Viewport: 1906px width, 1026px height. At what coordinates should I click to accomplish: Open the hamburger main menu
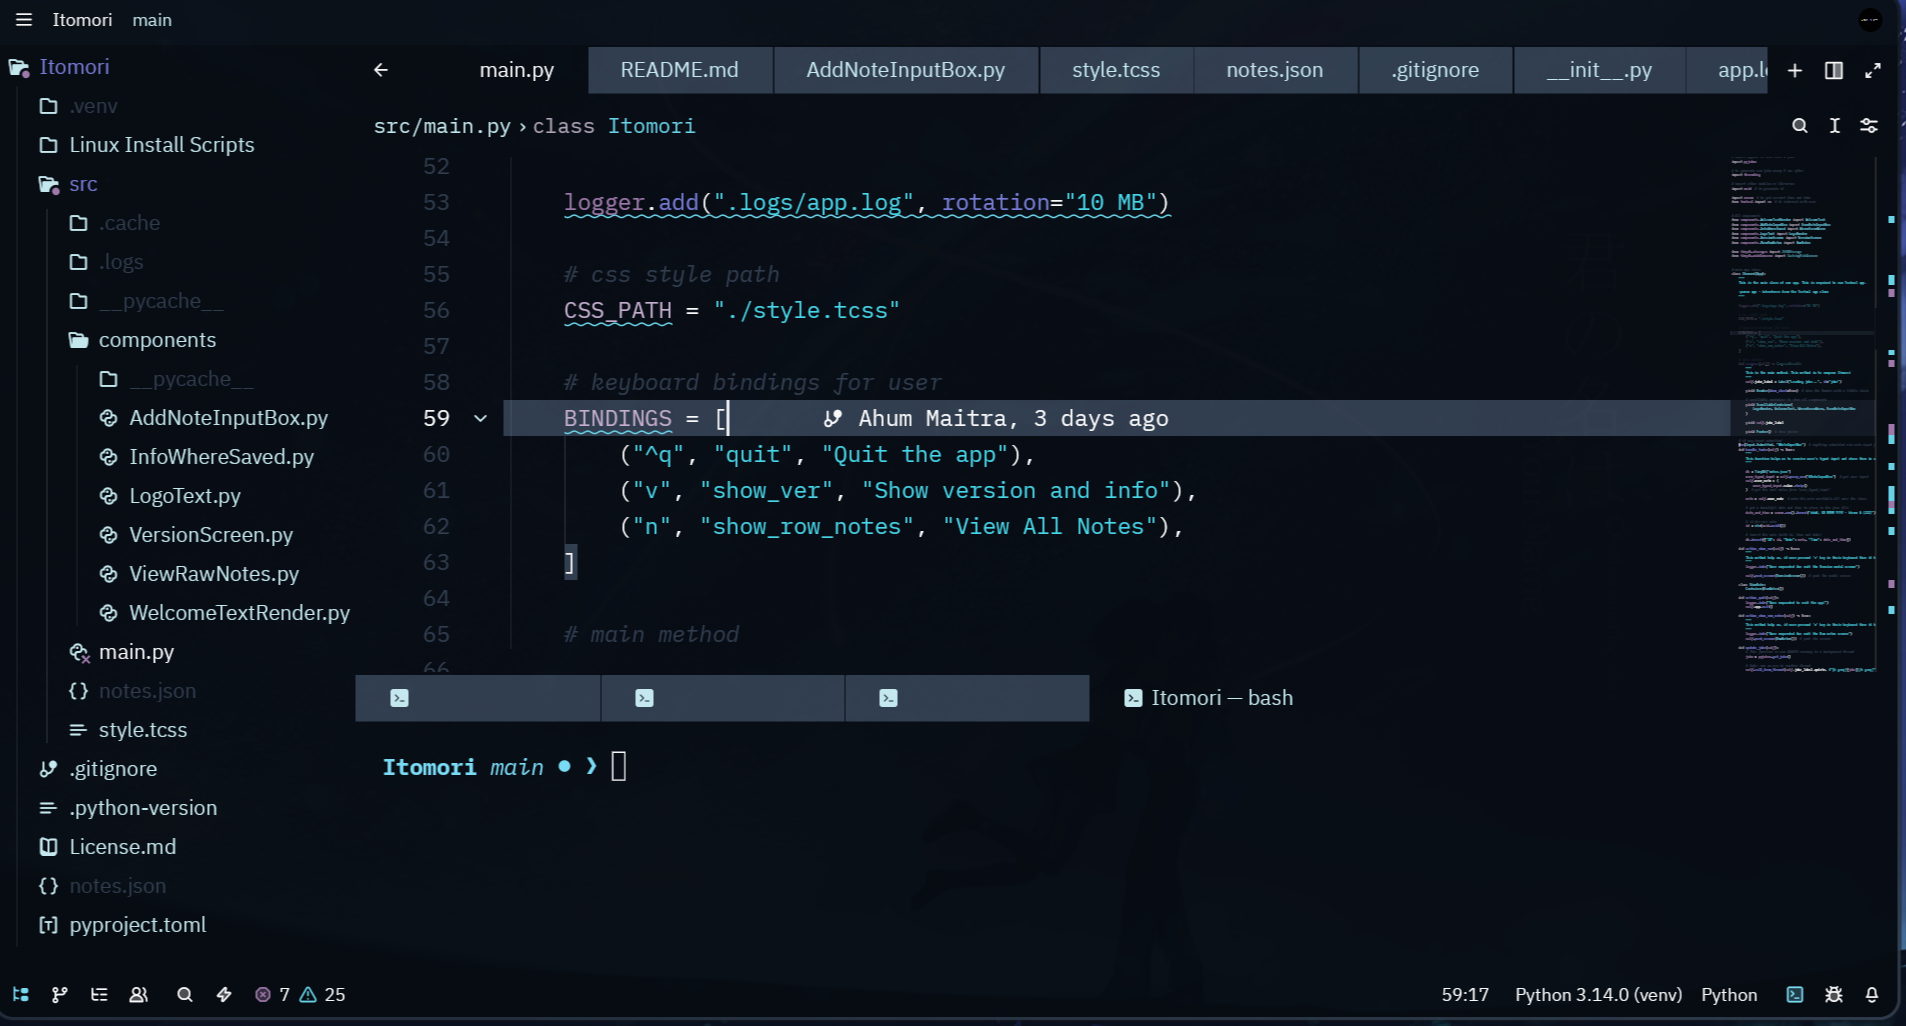pyautogui.click(x=24, y=20)
